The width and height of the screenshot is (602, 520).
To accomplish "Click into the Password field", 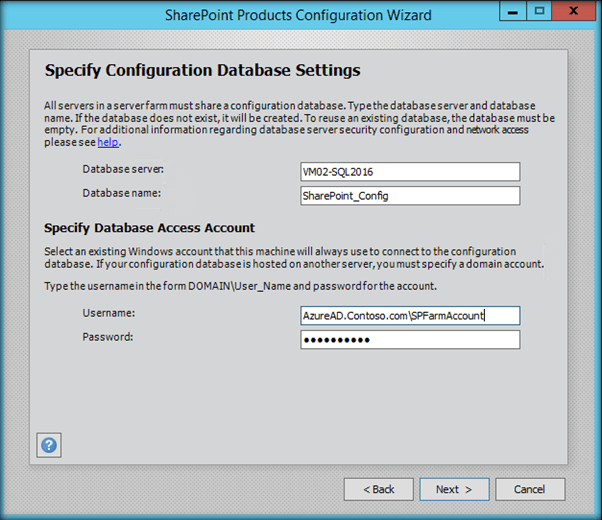I will pos(410,340).
